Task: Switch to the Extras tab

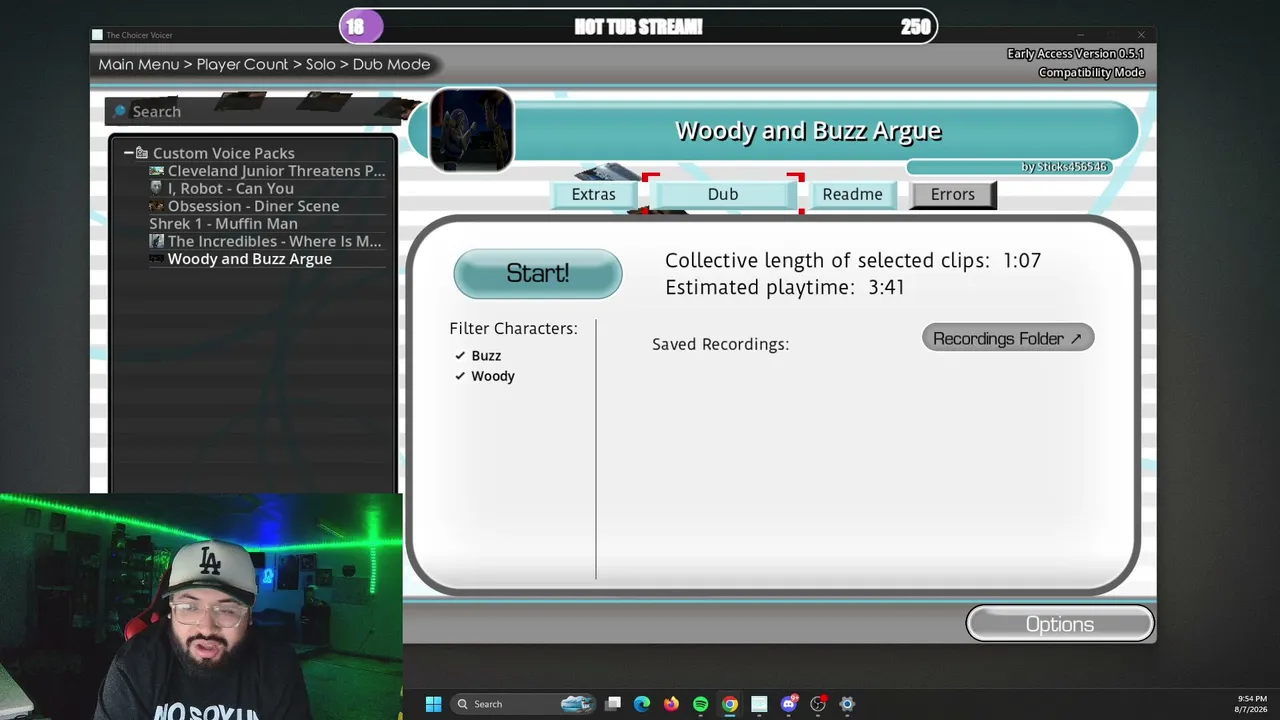Action: pyautogui.click(x=594, y=194)
